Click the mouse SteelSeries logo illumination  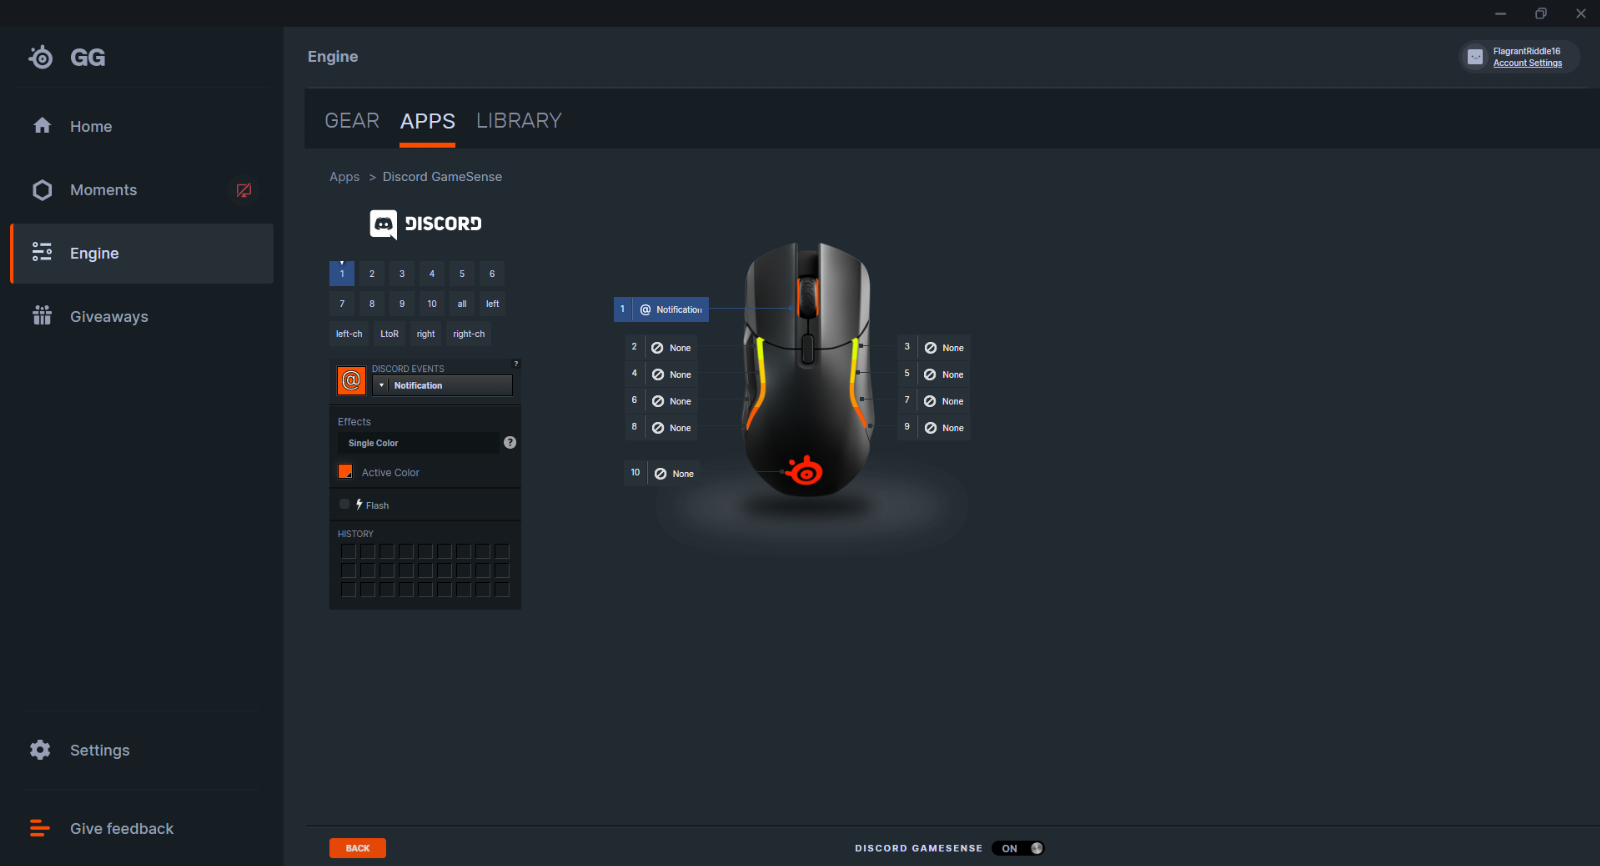(805, 469)
